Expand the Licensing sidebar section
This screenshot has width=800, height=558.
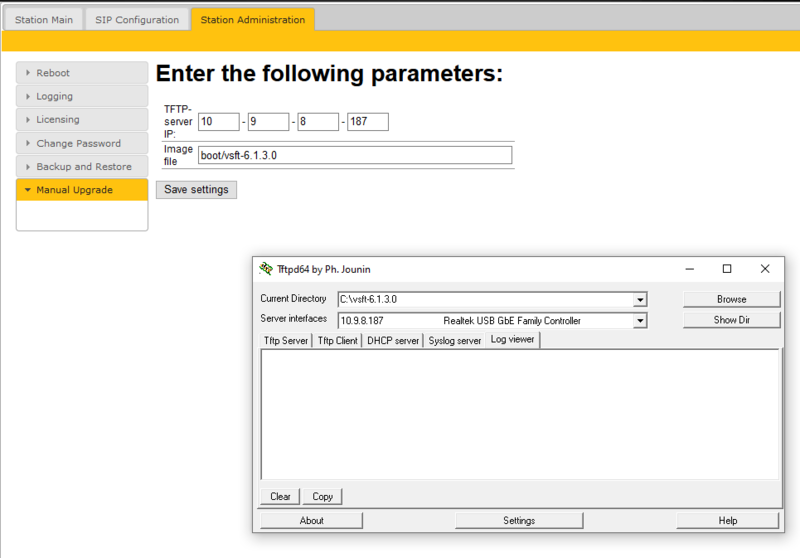coord(82,119)
